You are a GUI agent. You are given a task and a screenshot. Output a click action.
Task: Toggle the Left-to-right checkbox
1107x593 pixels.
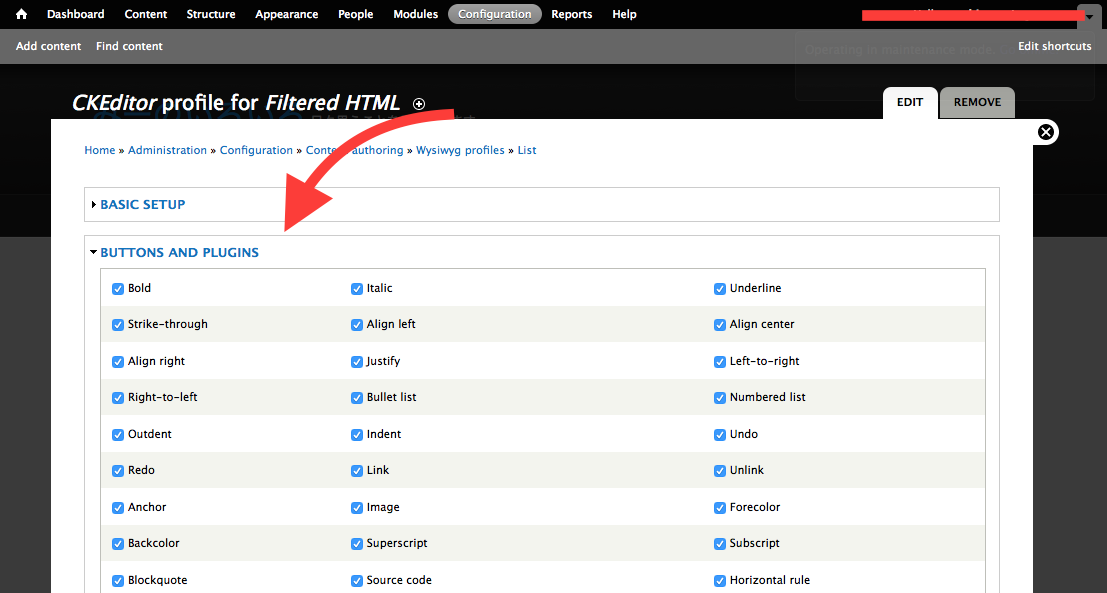tap(719, 361)
